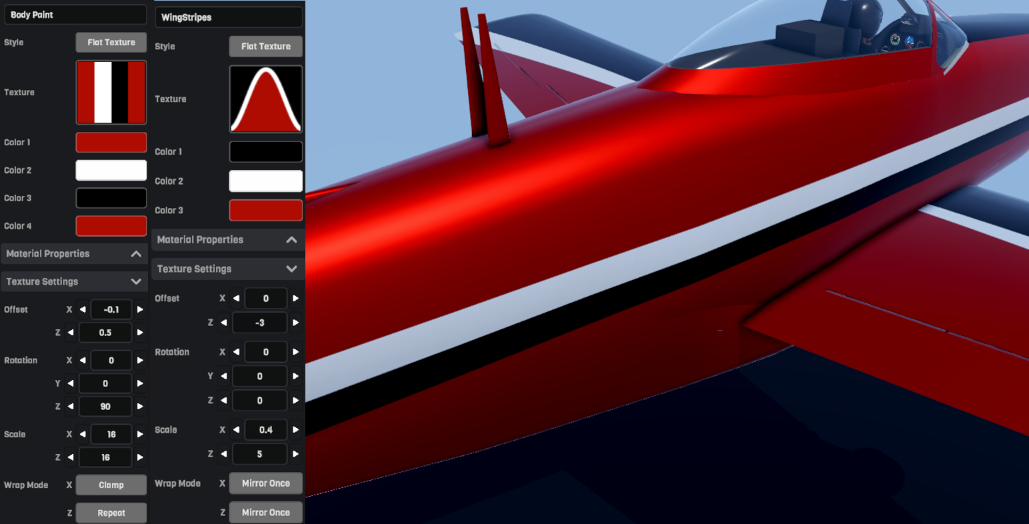Image resolution: width=1029 pixels, height=524 pixels.
Task: Increase WingStripes Scale Z value
Action: (295, 454)
